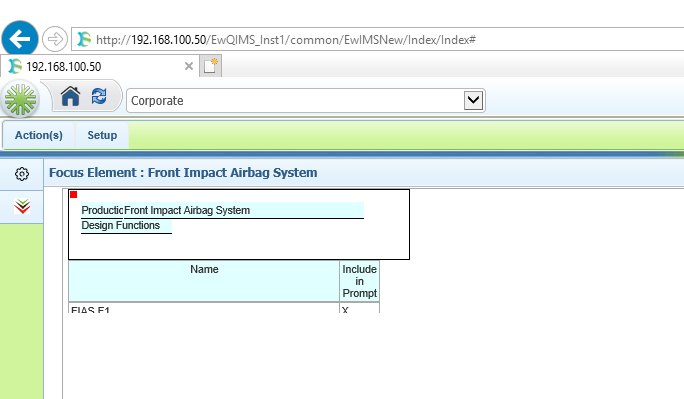The image size is (684, 399).
Task: Click the red square marker icon
Action: [x=73, y=194]
